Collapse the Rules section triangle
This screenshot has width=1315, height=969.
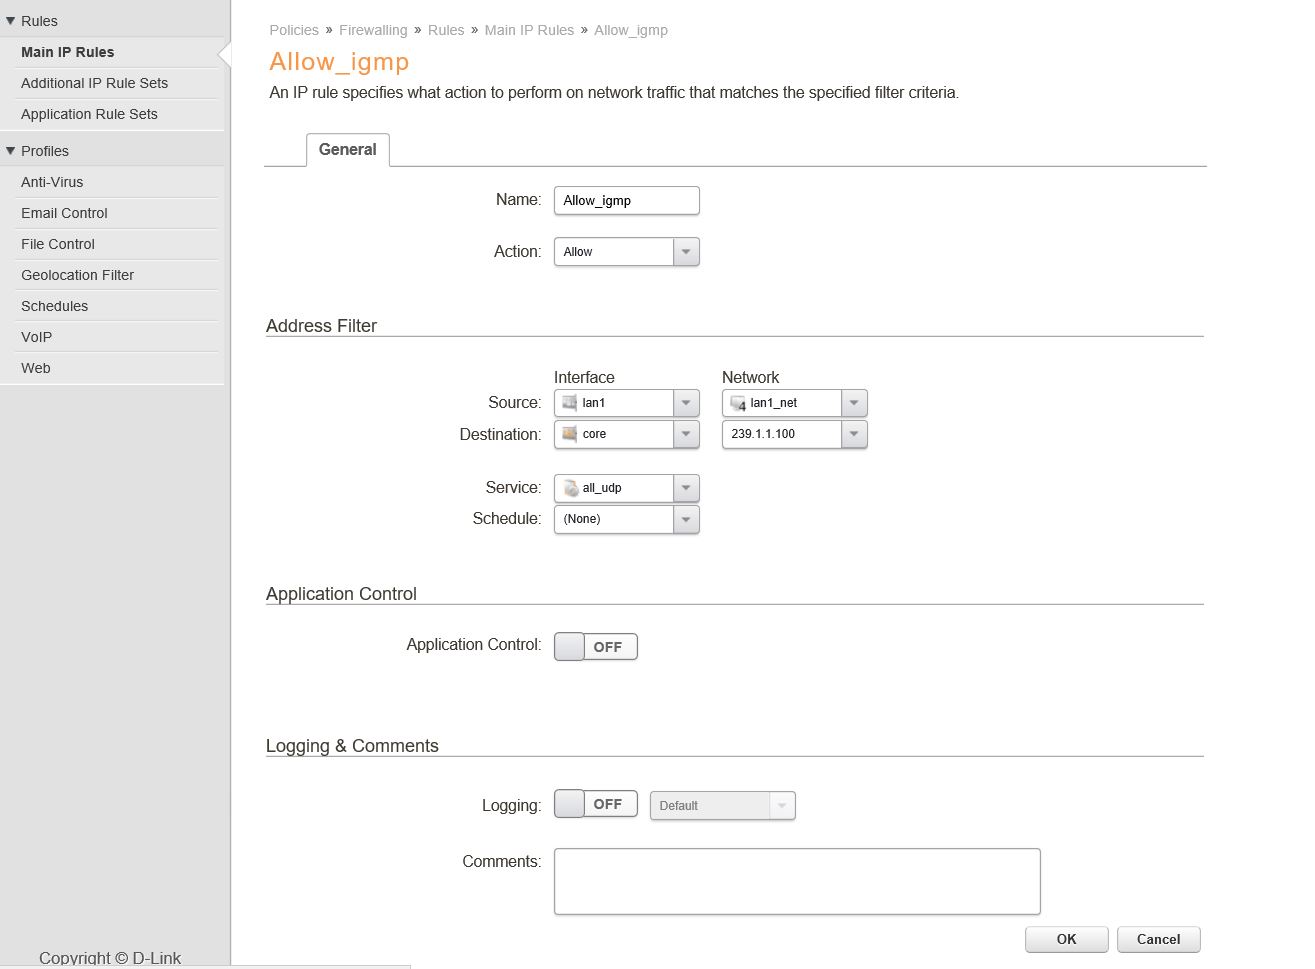[x=11, y=21]
